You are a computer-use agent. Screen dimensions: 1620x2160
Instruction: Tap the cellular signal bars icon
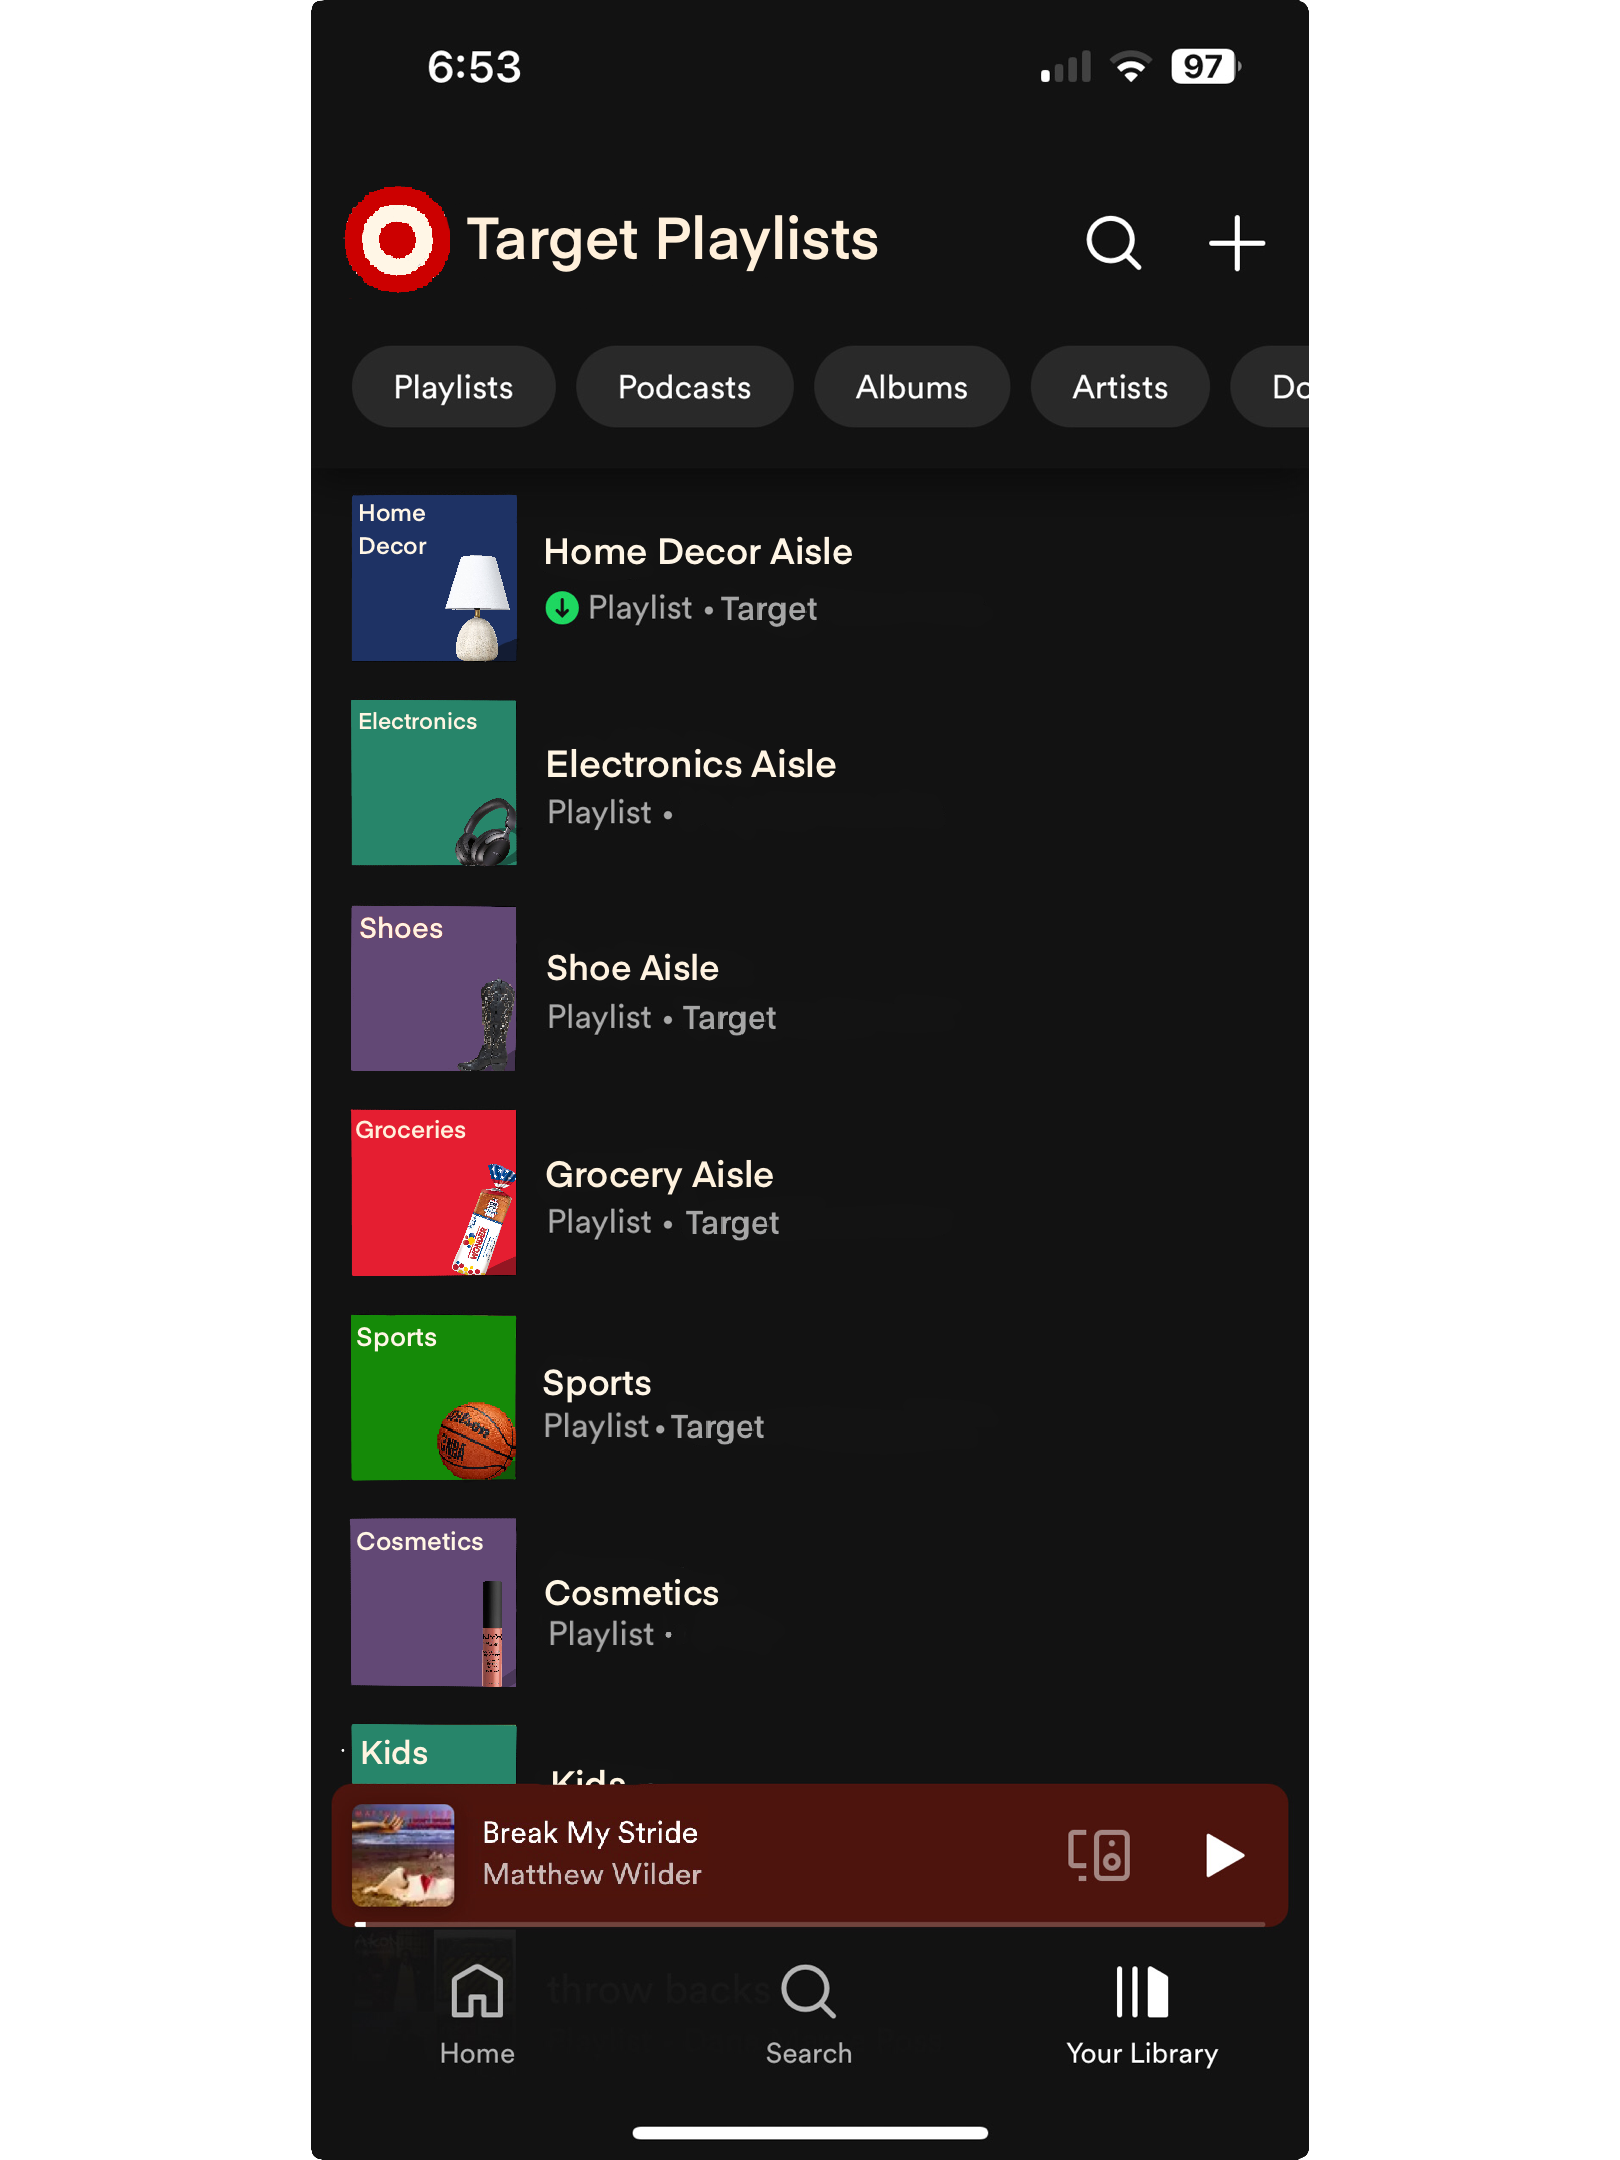[1065, 67]
